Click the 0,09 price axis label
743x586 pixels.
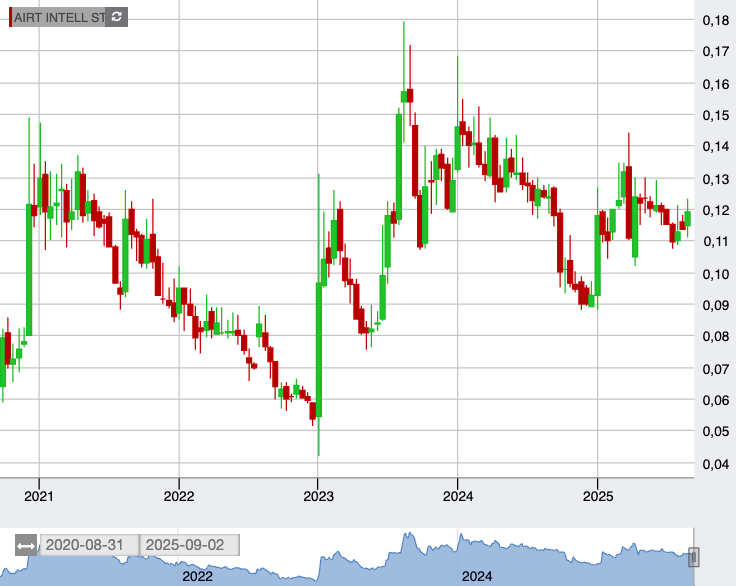[x=716, y=306]
